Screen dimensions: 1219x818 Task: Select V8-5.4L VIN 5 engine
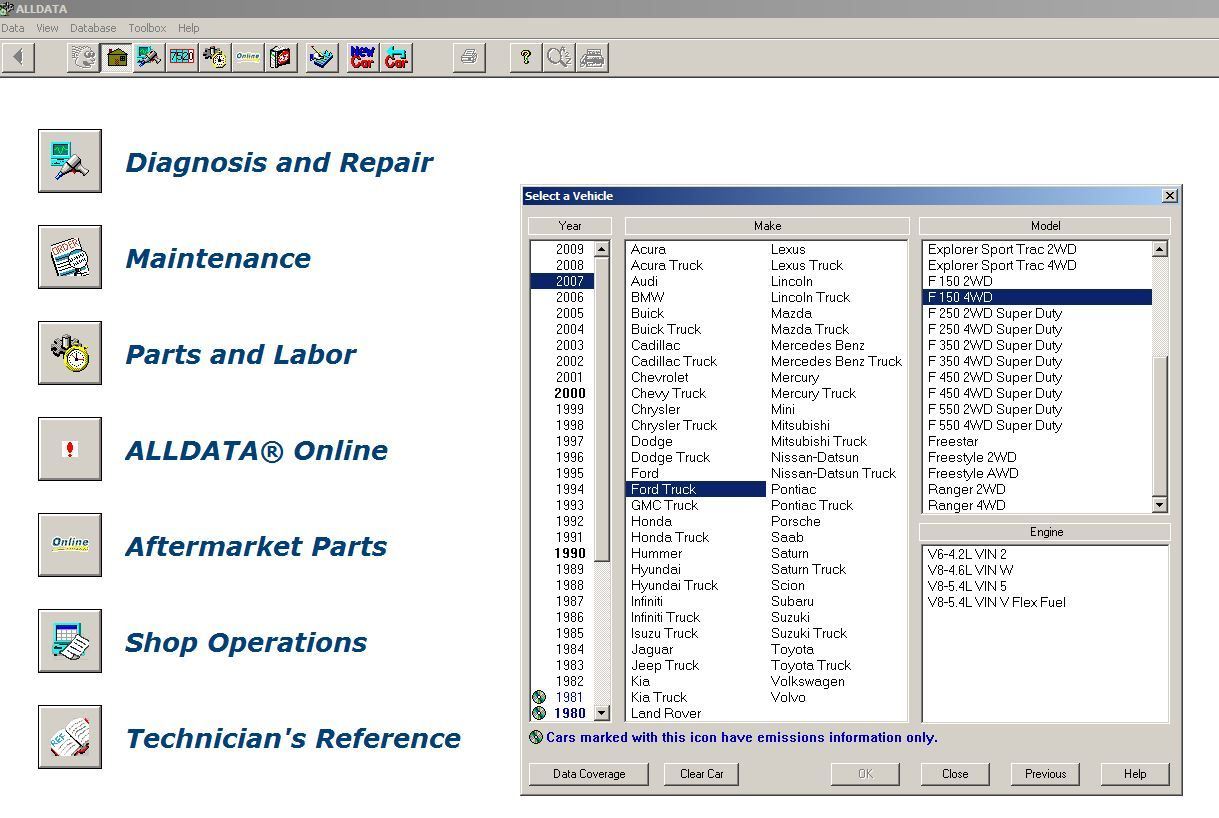967,586
